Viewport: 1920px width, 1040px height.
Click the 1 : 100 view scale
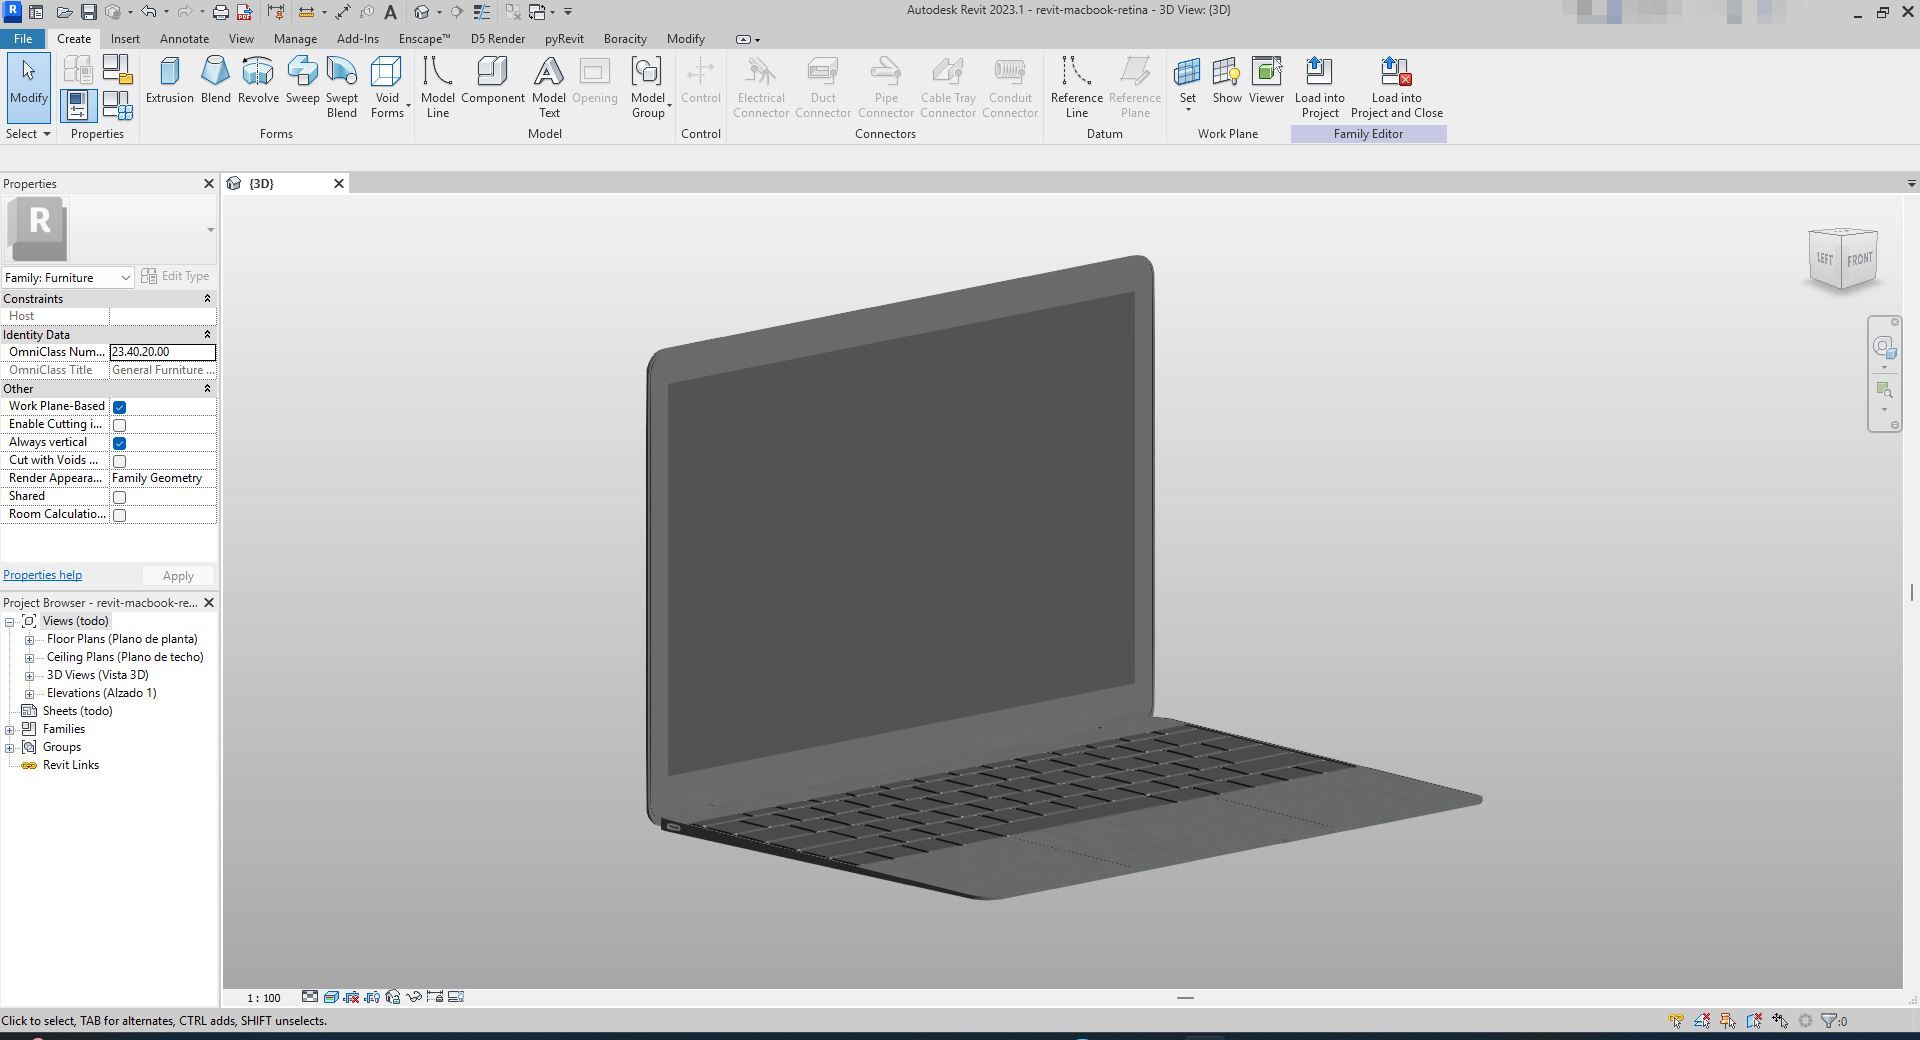click(x=264, y=998)
